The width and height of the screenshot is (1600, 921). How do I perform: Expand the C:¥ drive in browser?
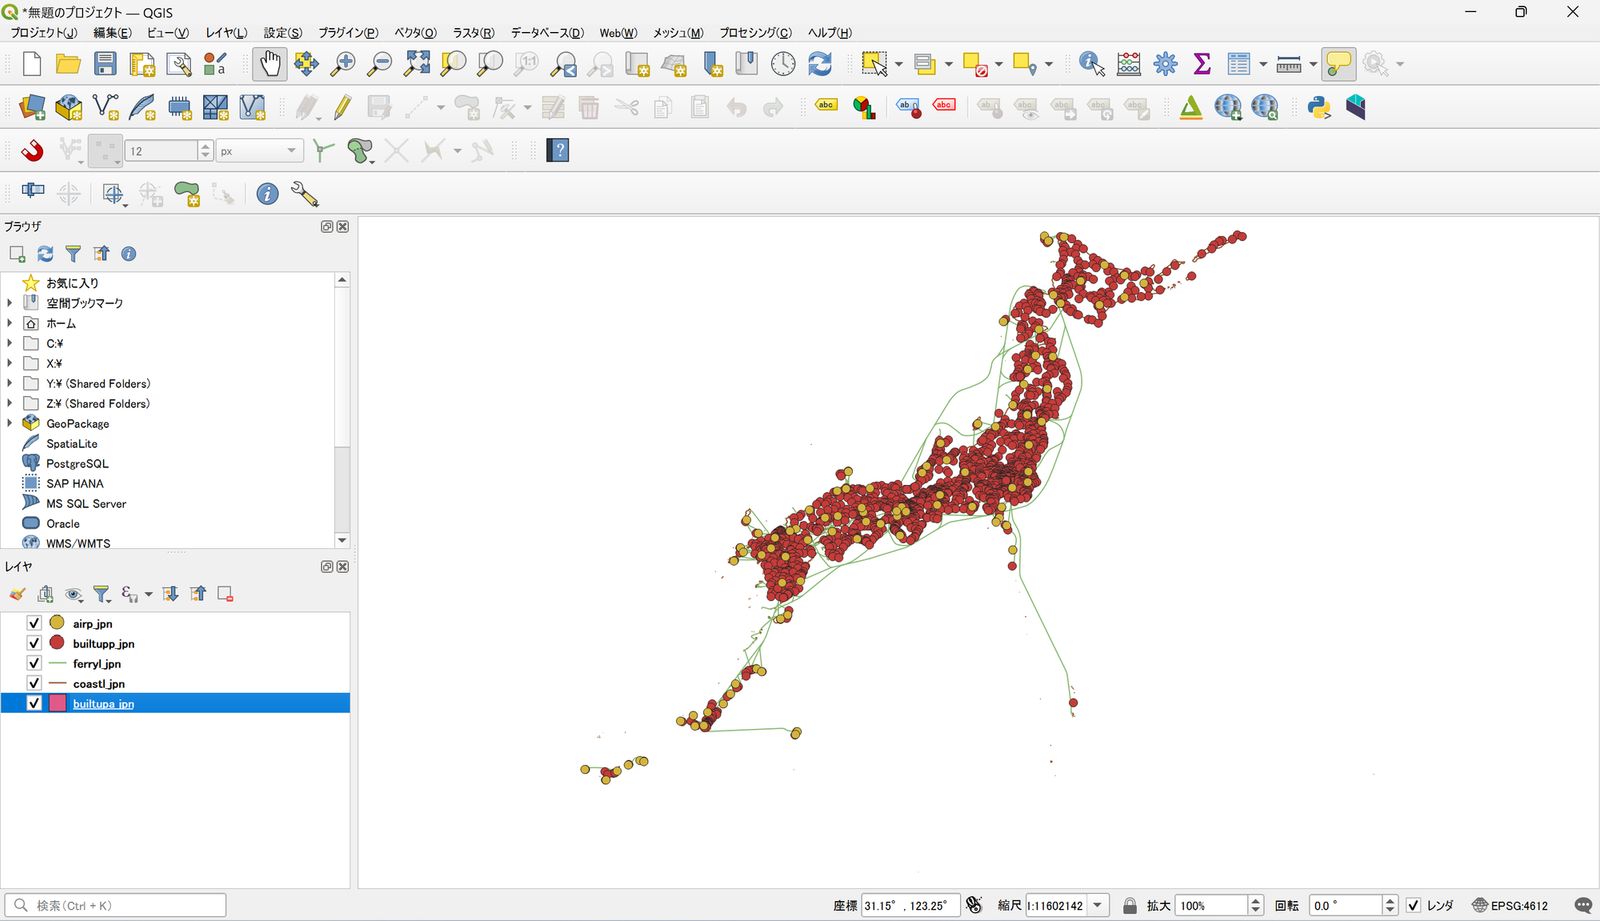10,343
